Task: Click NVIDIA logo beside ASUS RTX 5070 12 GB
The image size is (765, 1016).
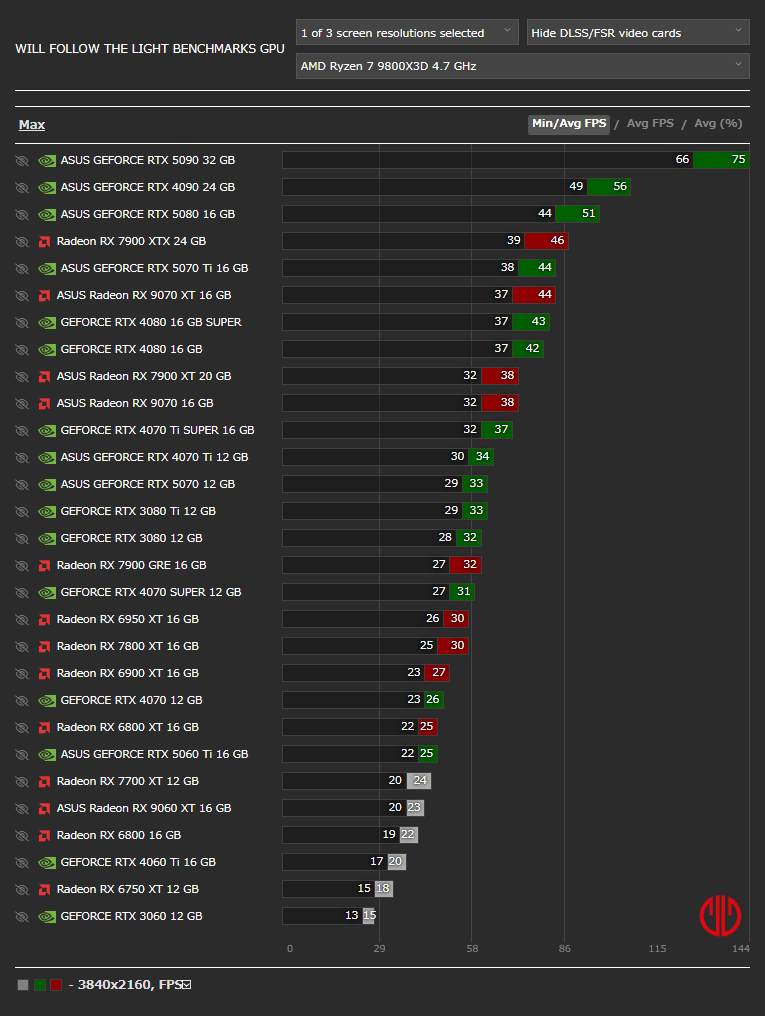Action: click(x=47, y=485)
